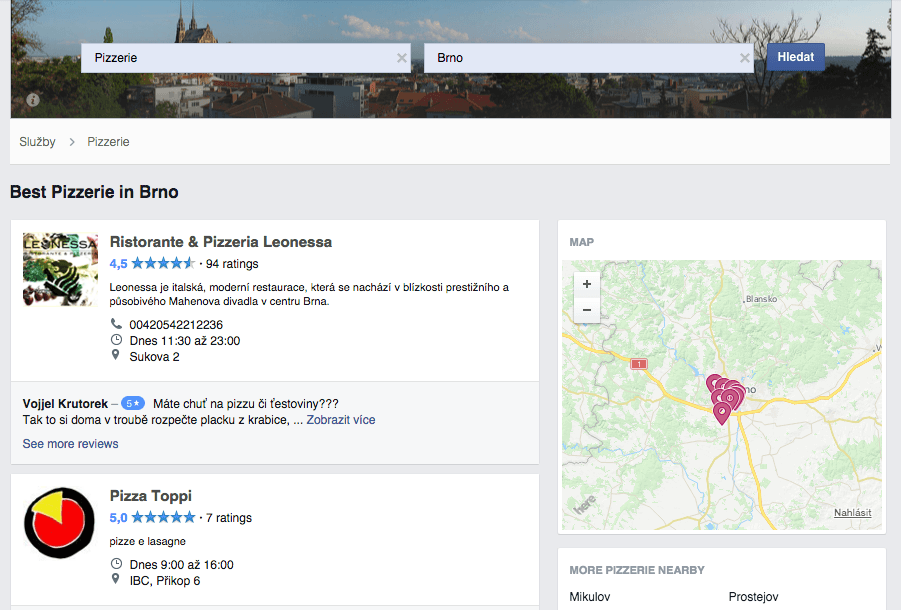Click Pizza Toppi 7 ratings text
Viewport: 901px width, 610px height.
229,518
